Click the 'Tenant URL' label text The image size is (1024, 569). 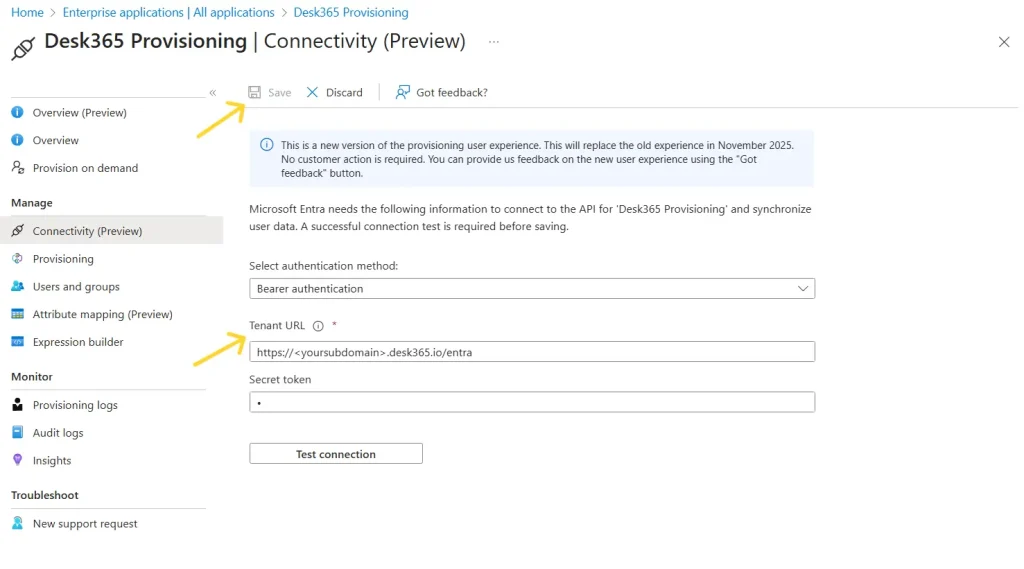click(x=277, y=325)
